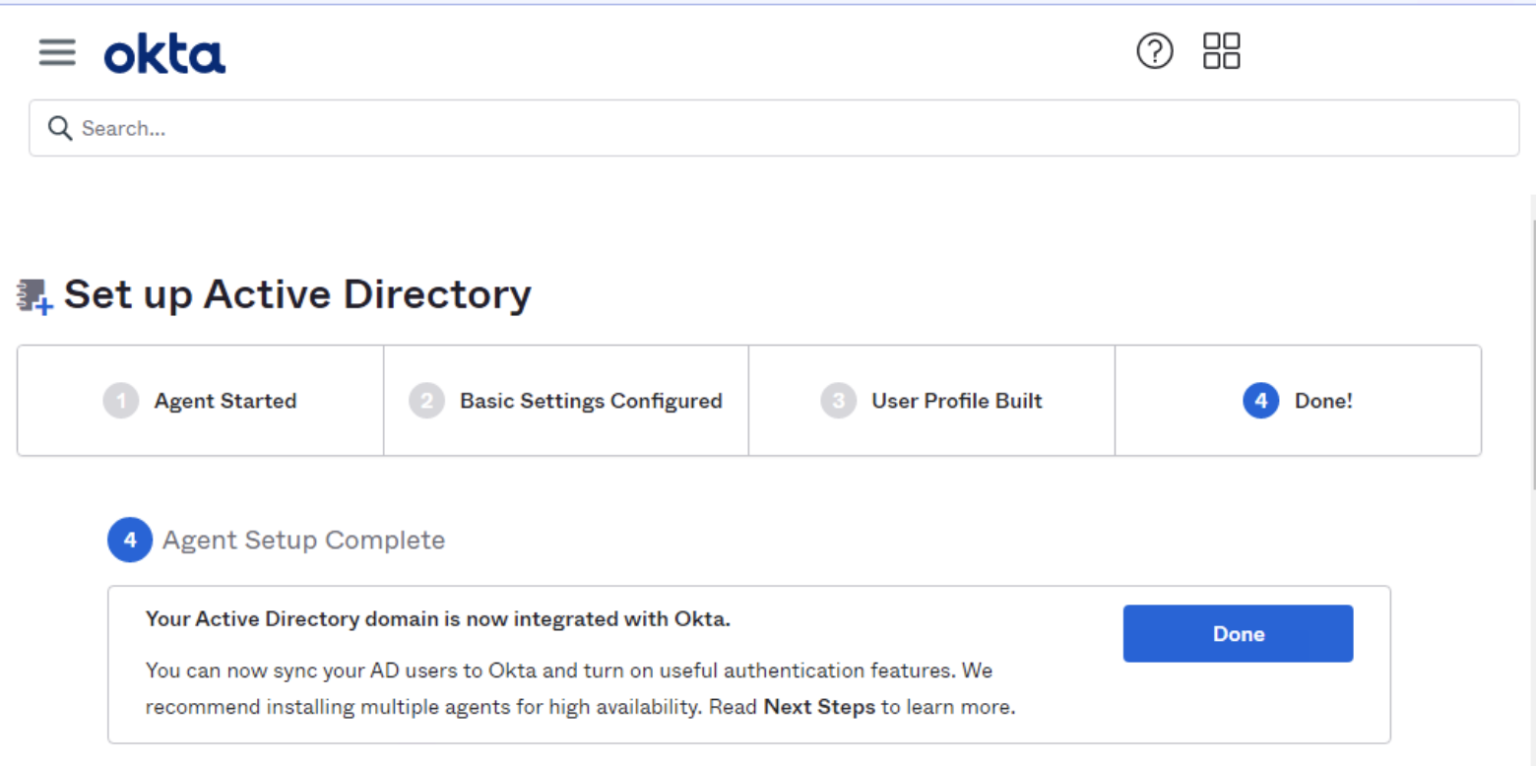Screen dimensions: 1536x766
Task: Click the blue Done button
Action: pyautogui.click(x=1237, y=633)
